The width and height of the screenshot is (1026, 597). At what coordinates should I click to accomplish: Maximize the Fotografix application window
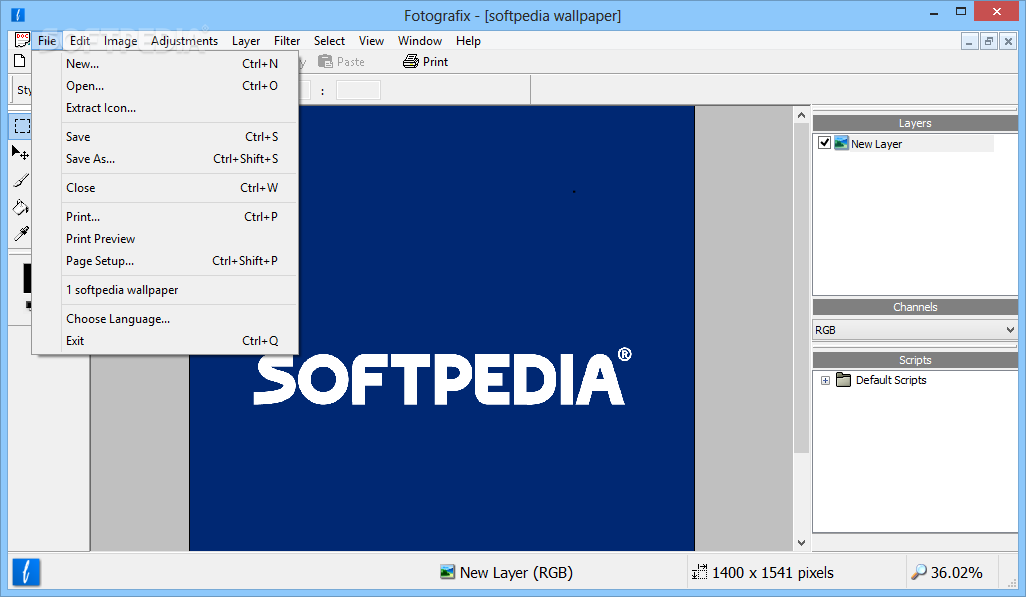(961, 12)
